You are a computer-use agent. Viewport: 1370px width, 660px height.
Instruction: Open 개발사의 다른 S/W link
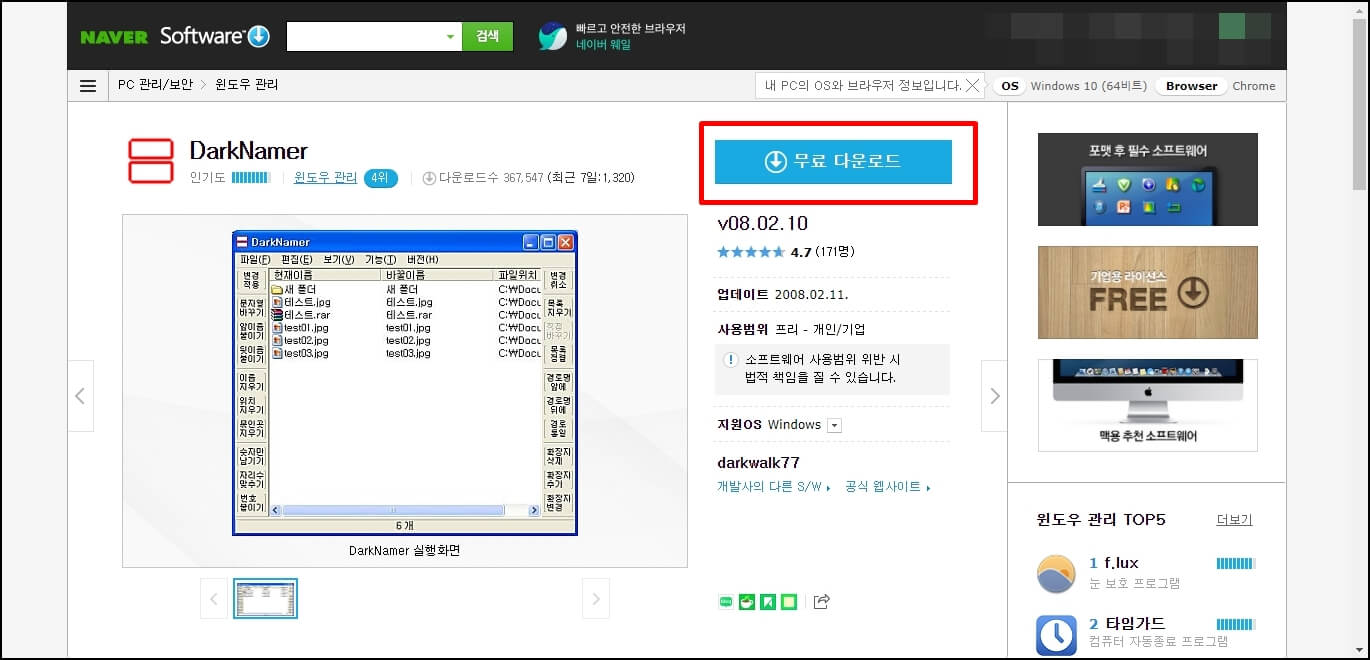tap(773, 487)
